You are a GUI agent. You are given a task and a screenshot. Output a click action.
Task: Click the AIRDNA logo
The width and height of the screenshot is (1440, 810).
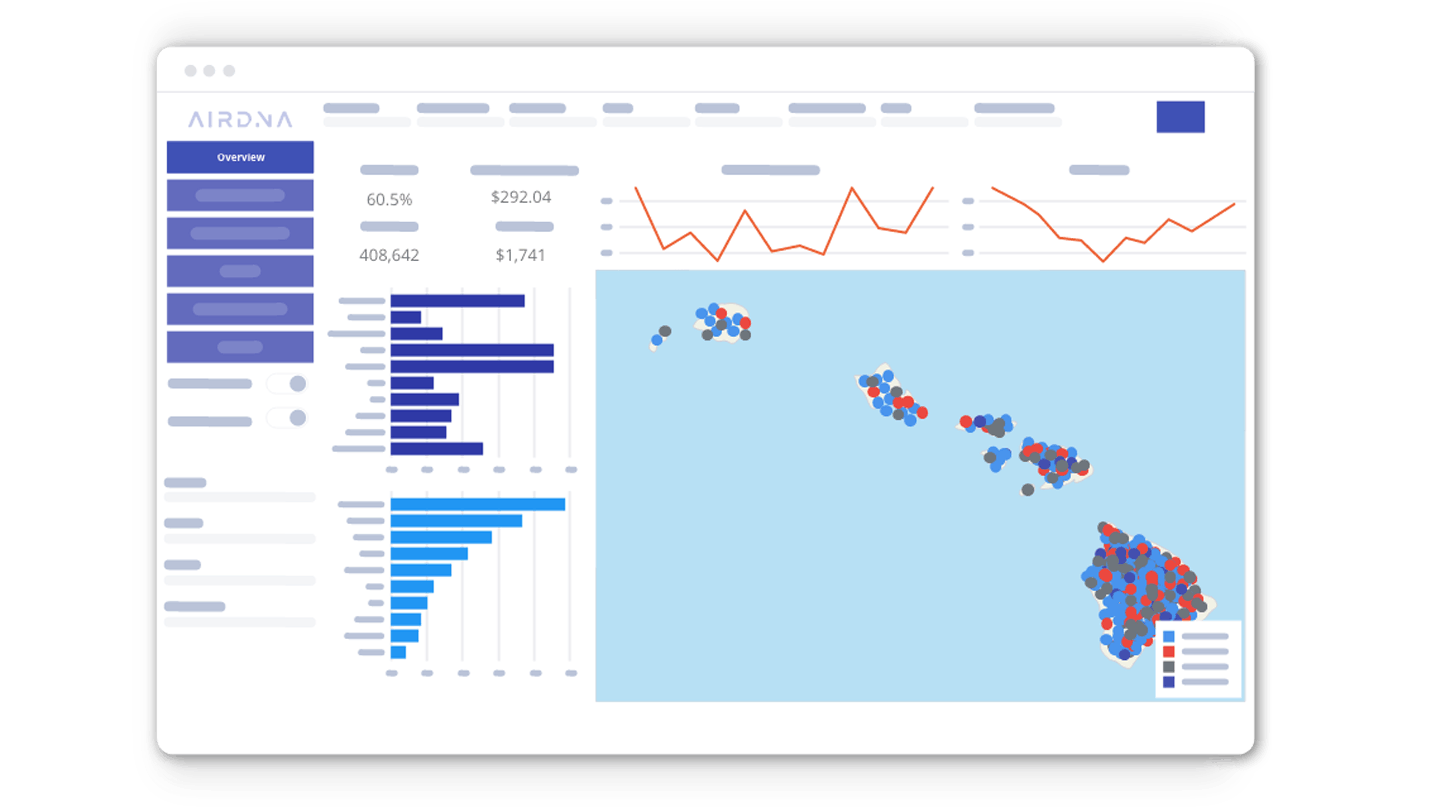tap(240, 120)
